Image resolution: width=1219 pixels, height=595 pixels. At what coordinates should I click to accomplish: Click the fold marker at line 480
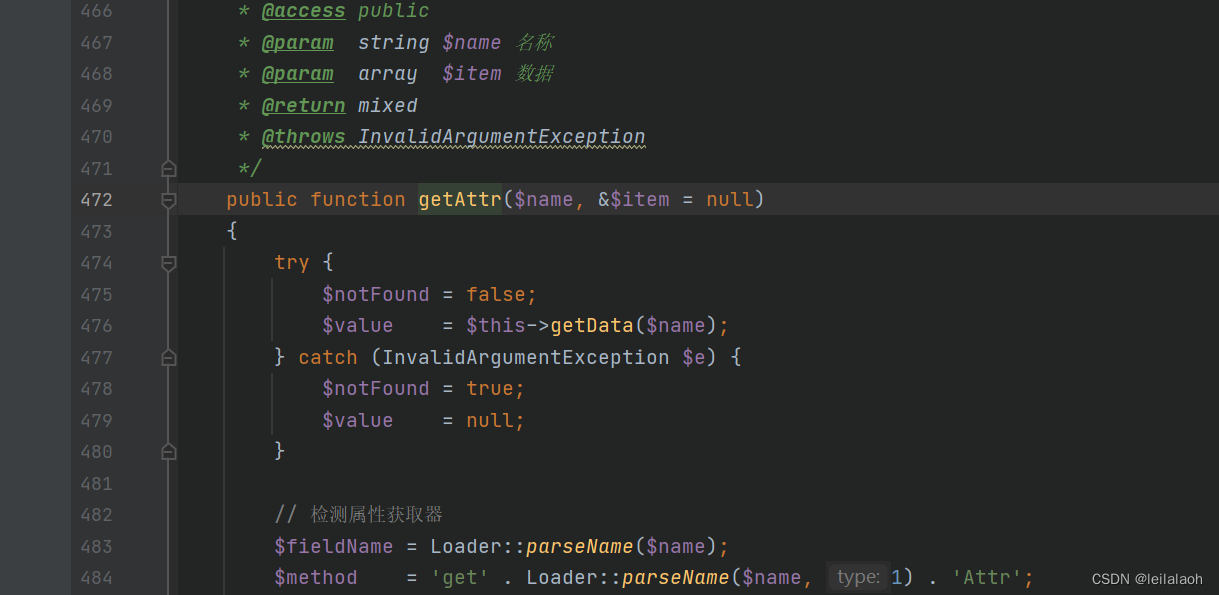[x=168, y=451]
